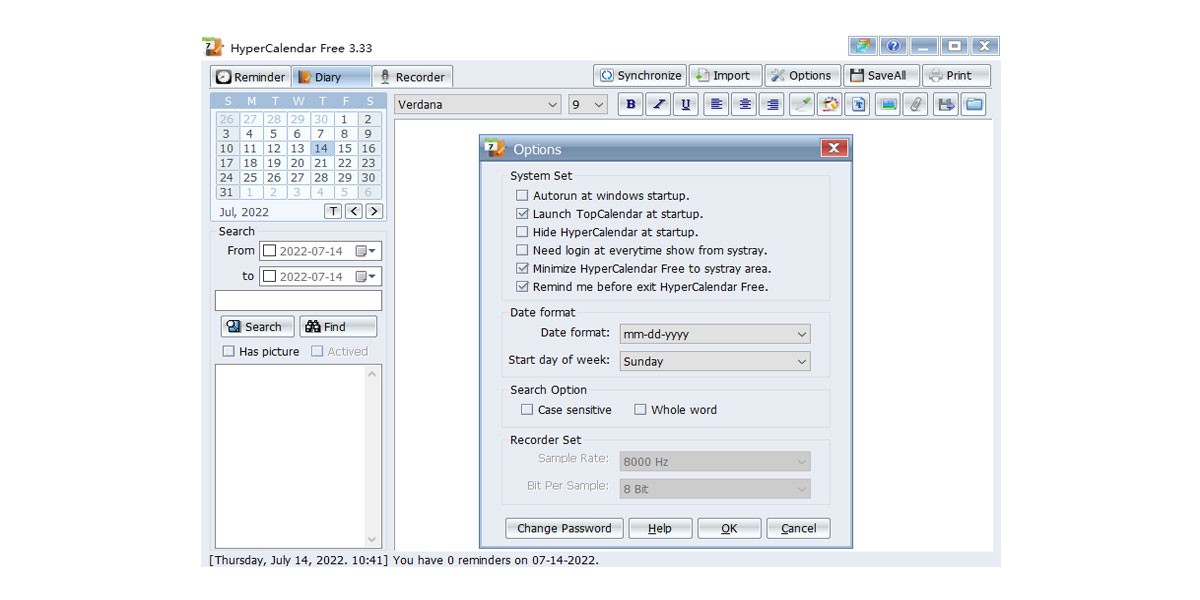Screen dimensions: 1200x600
Task: Toggle italic text formatting
Action: click(658, 104)
